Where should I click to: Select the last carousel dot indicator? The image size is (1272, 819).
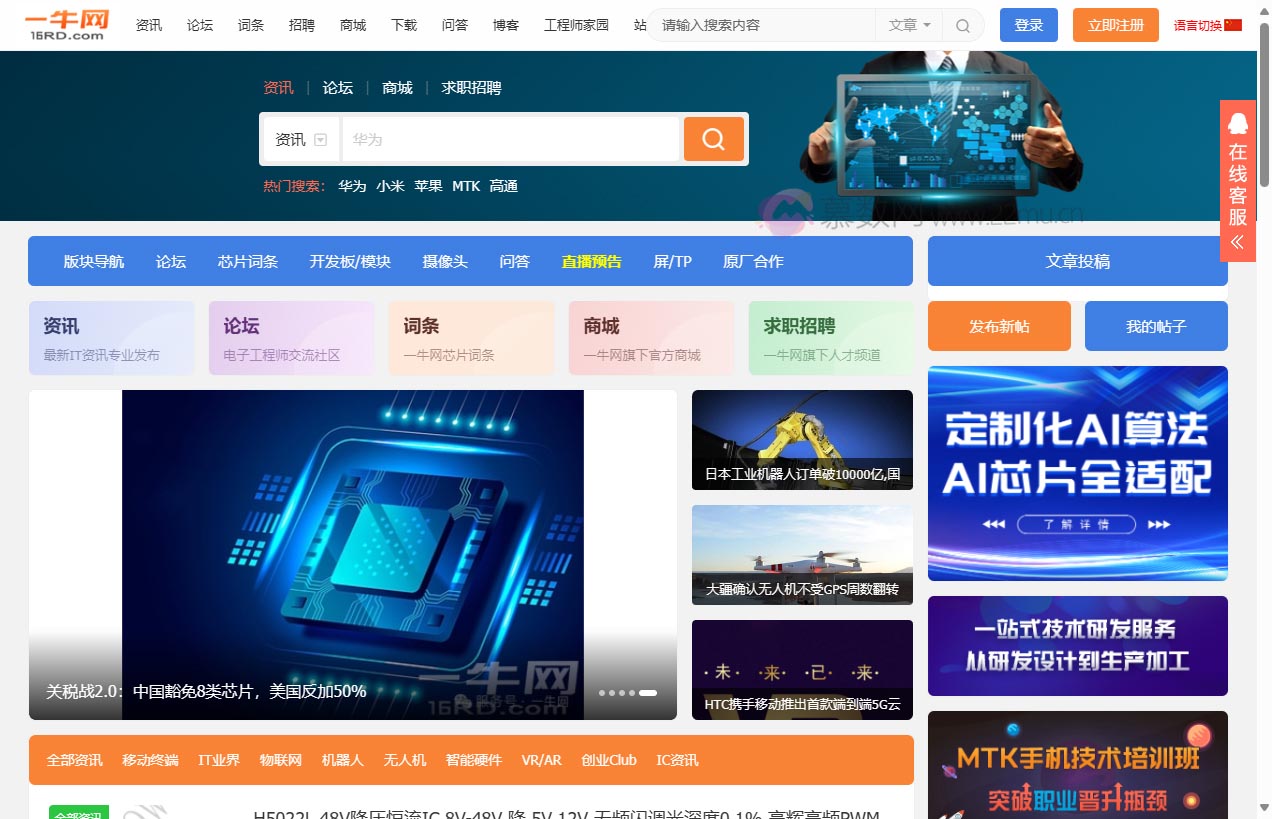pos(648,692)
